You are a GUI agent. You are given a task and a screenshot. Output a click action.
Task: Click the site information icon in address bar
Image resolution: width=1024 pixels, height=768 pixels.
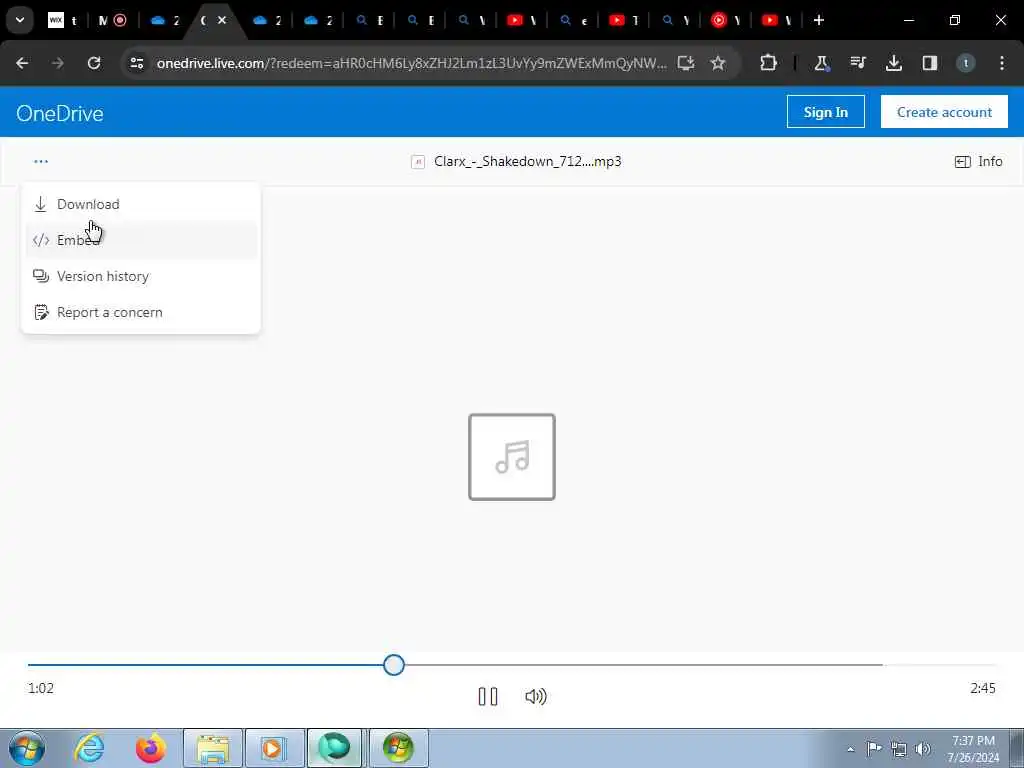[x=137, y=63]
